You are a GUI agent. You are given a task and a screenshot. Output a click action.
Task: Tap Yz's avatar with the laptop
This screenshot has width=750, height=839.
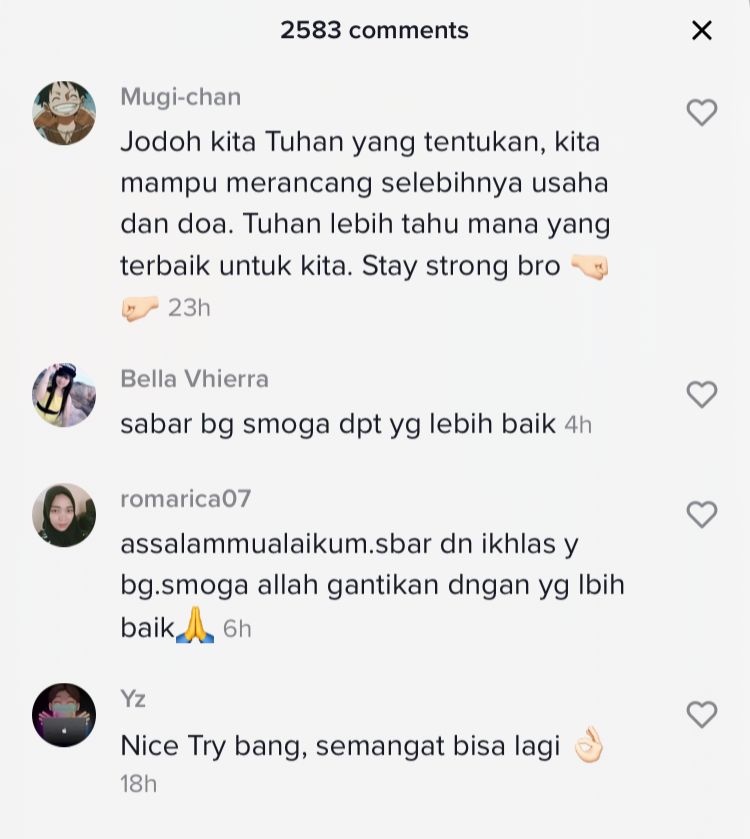tap(64, 715)
